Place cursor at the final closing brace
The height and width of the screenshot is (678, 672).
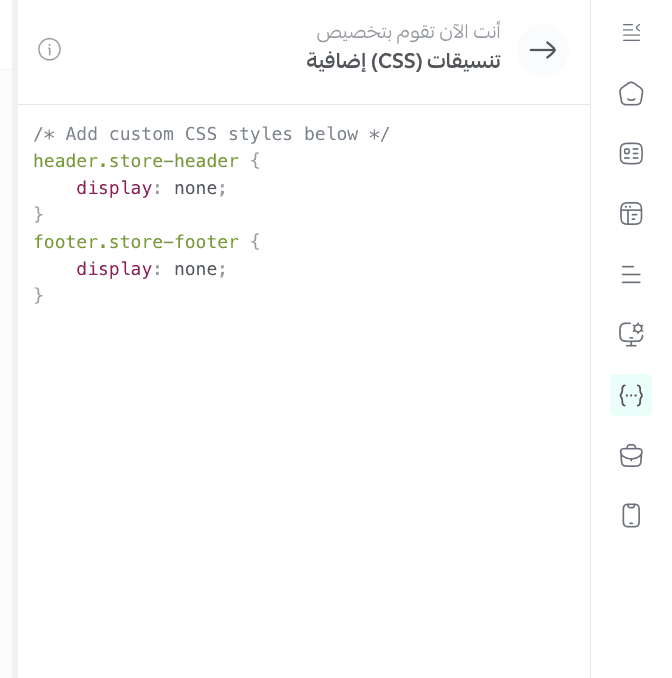[39, 296]
